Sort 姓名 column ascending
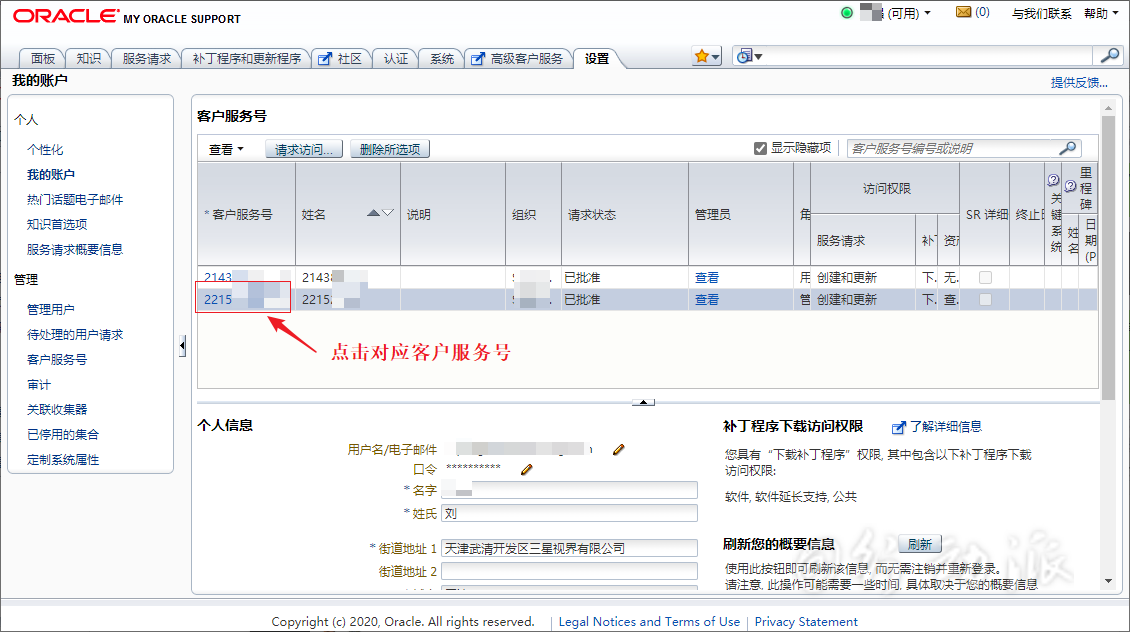This screenshot has width=1130, height=632. (x=373, y=213)
